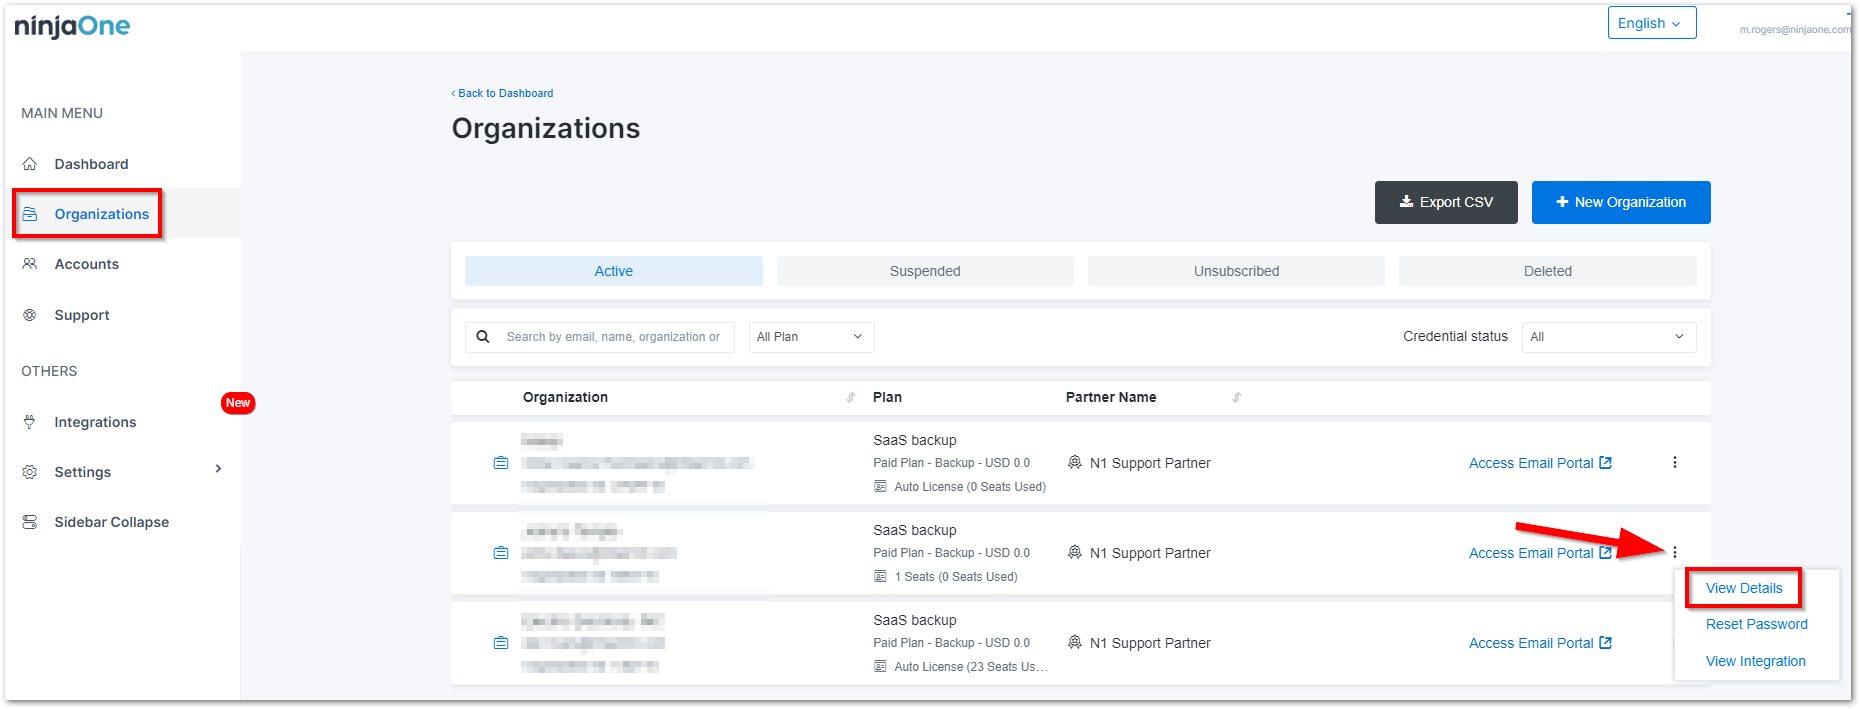
Task: Expand the Settings submenu chevron
Action: click(x=218, y=469)
